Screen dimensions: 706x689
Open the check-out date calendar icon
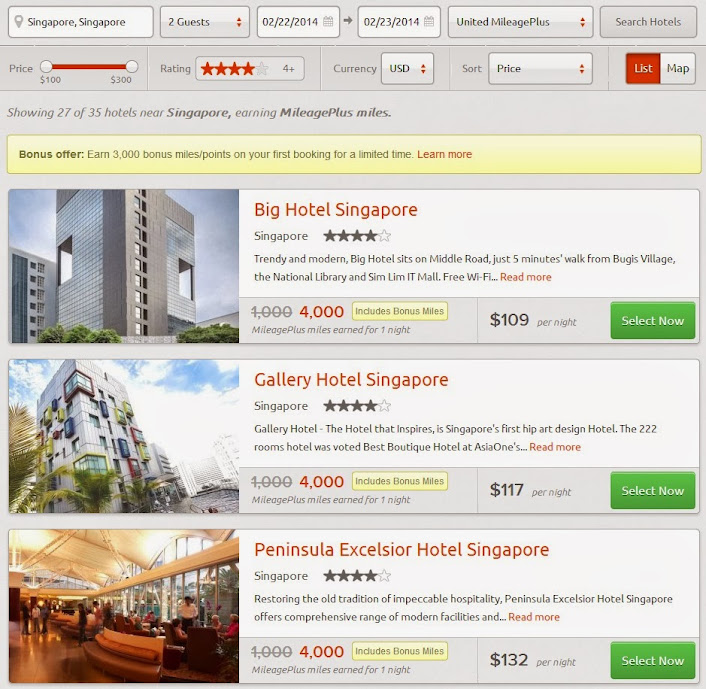(x=430, y=21)
